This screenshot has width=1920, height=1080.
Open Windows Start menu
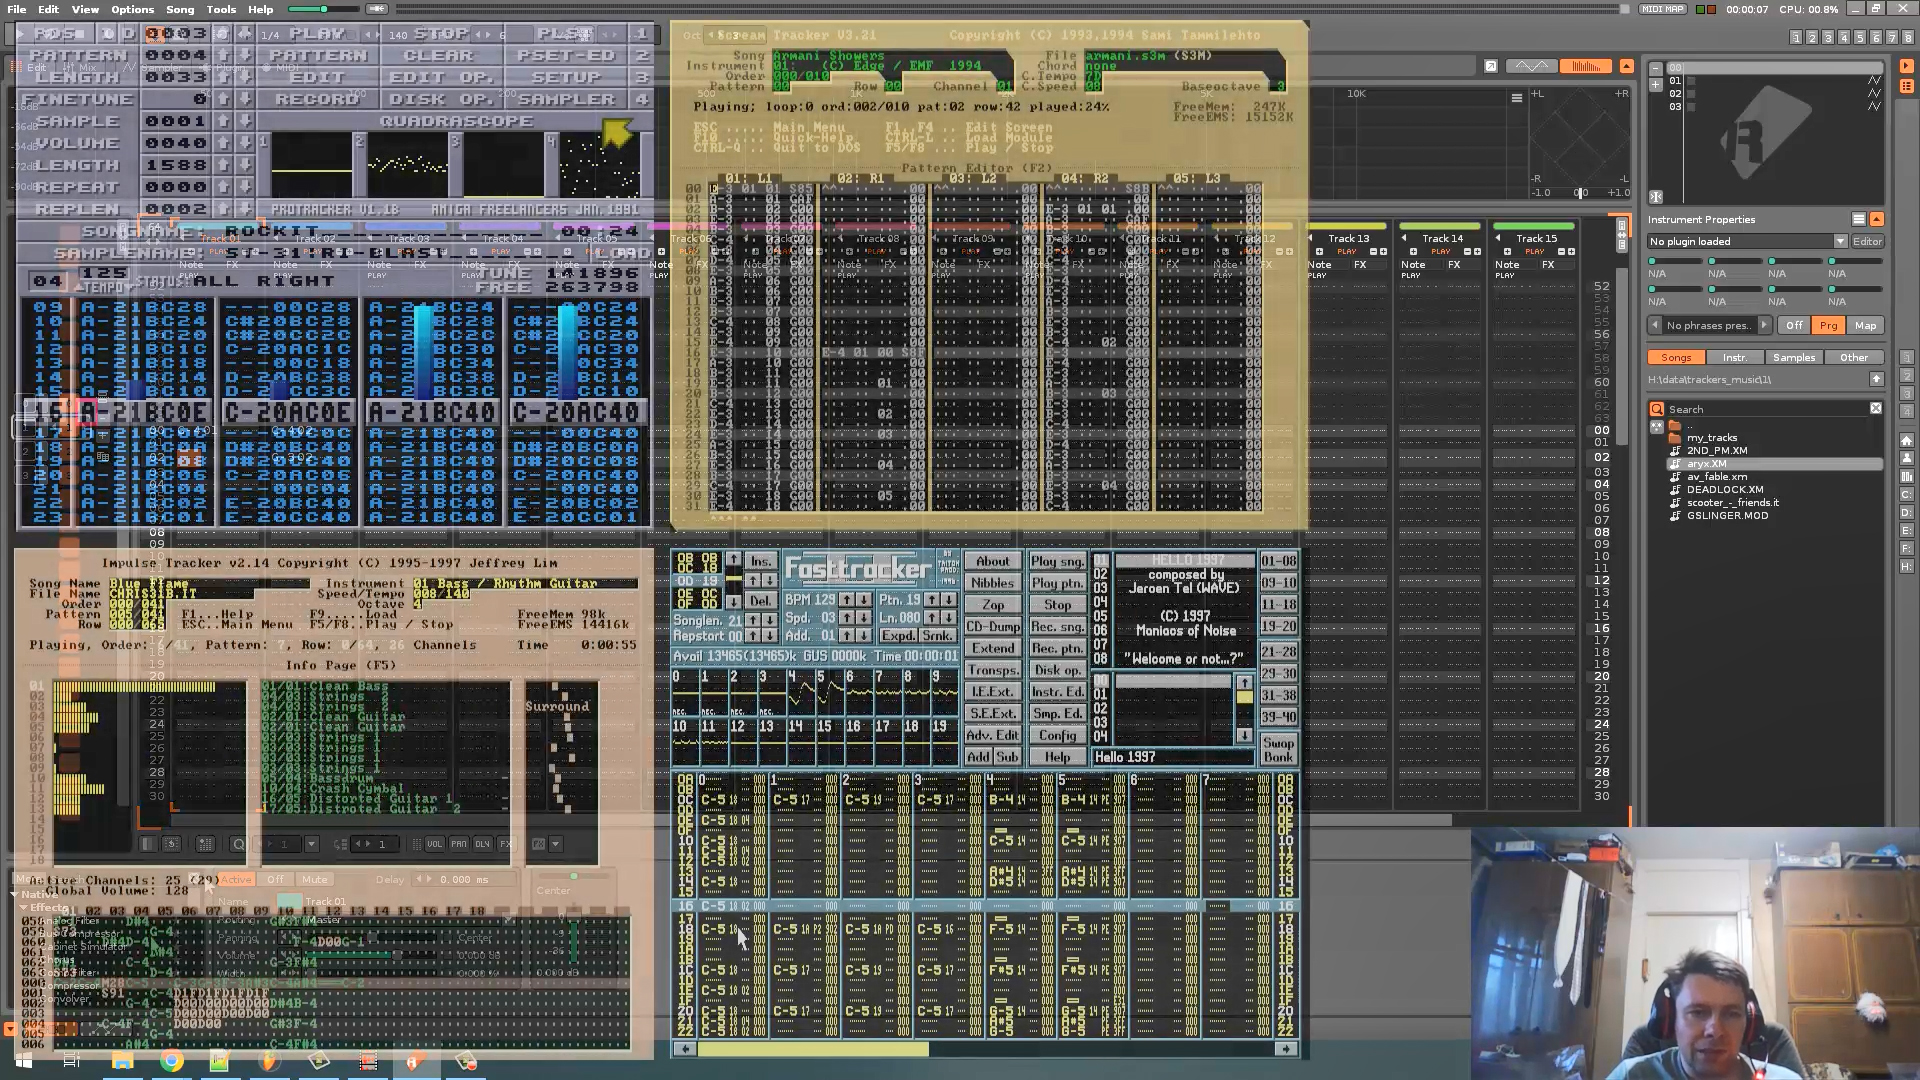point(24,1061)
